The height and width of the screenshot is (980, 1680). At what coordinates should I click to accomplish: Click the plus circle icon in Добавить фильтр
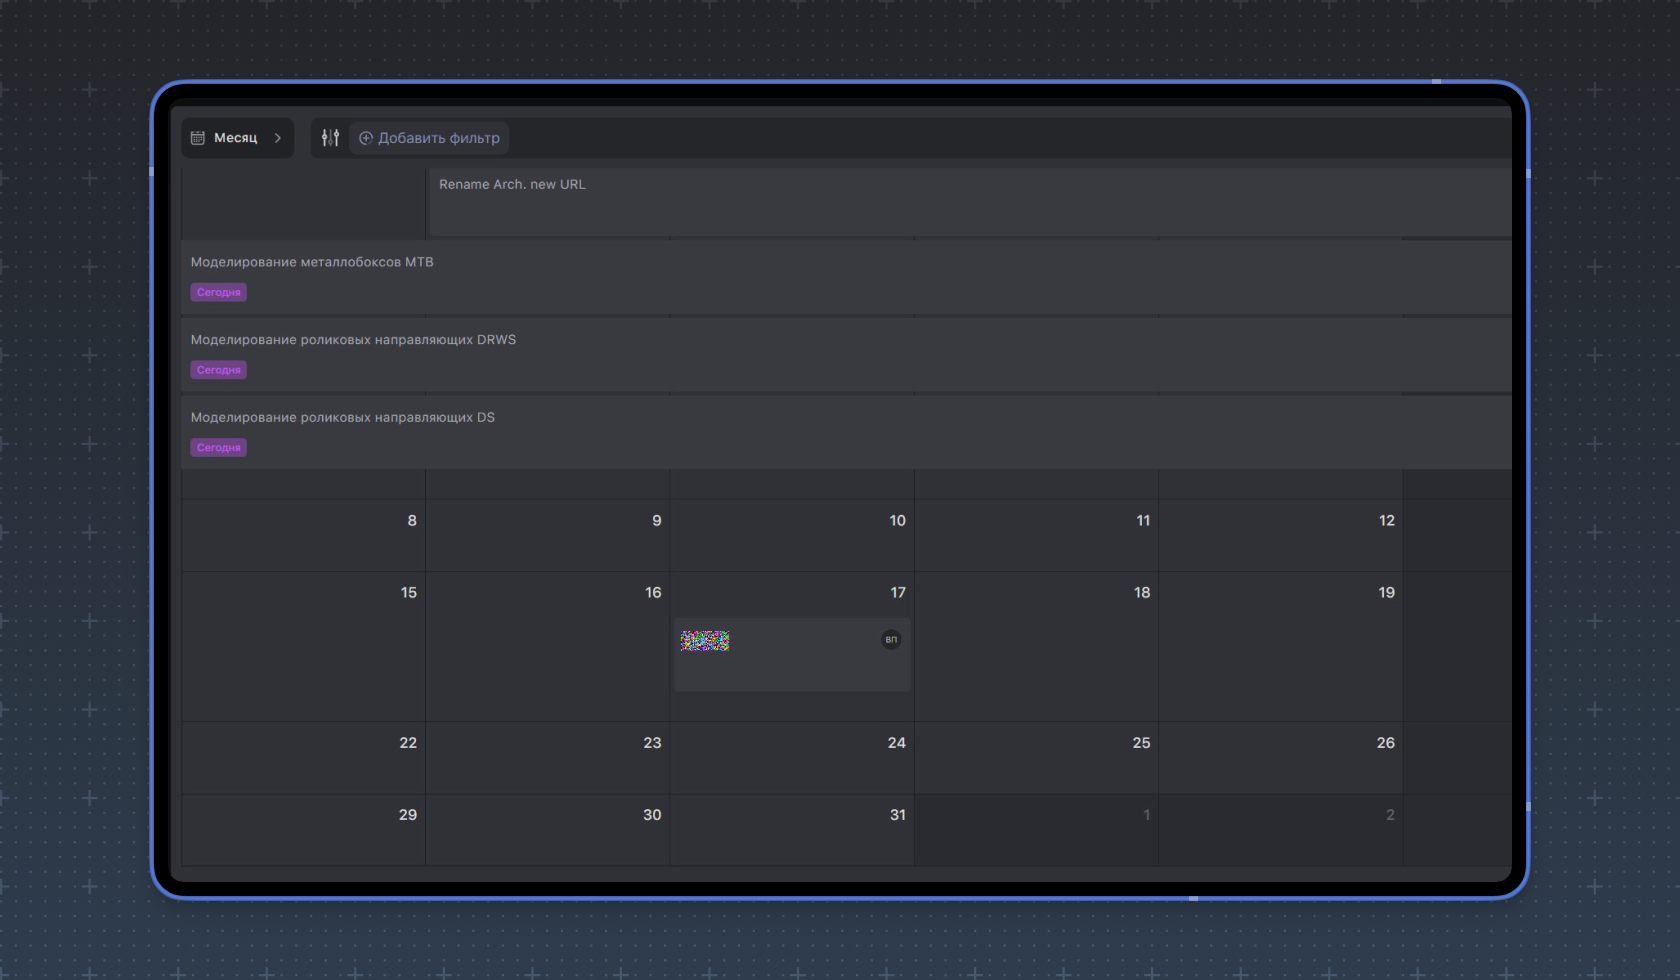point(366,138)
